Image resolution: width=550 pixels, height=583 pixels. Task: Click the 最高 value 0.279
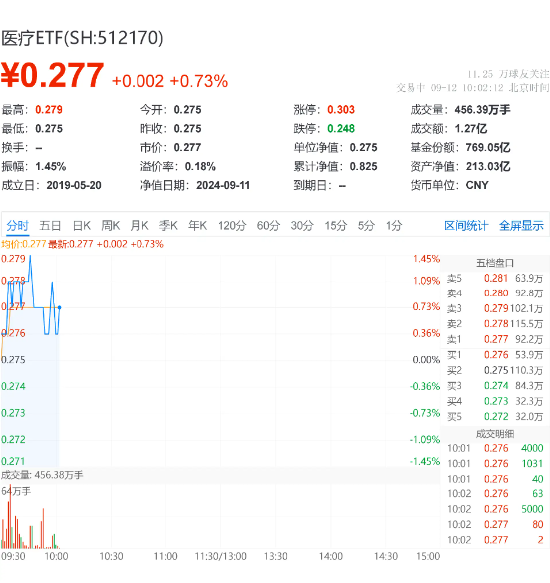(49, 110)
